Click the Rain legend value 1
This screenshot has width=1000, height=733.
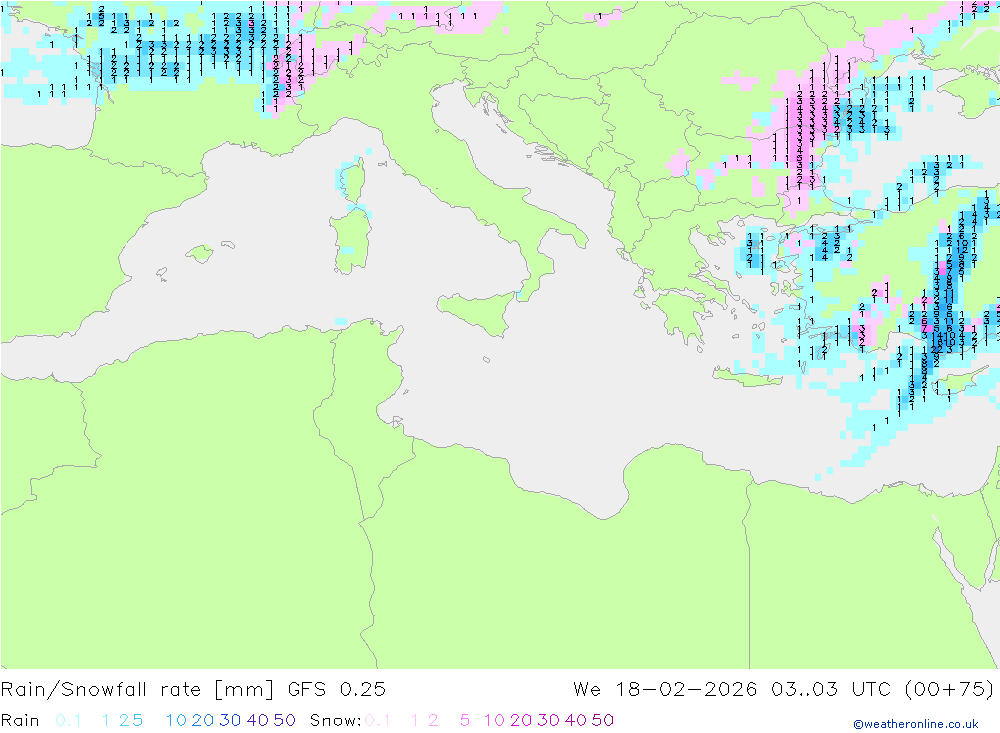[x=106, y=720]
